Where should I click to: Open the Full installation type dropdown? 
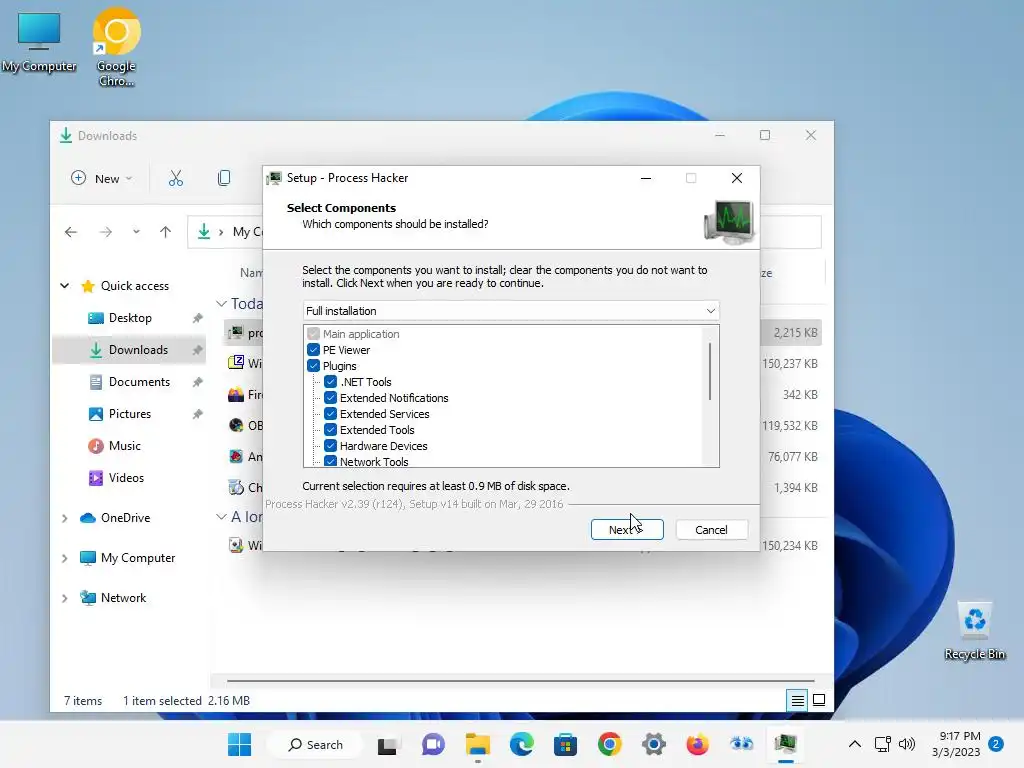pyautogui.click(x=511, y=311)
